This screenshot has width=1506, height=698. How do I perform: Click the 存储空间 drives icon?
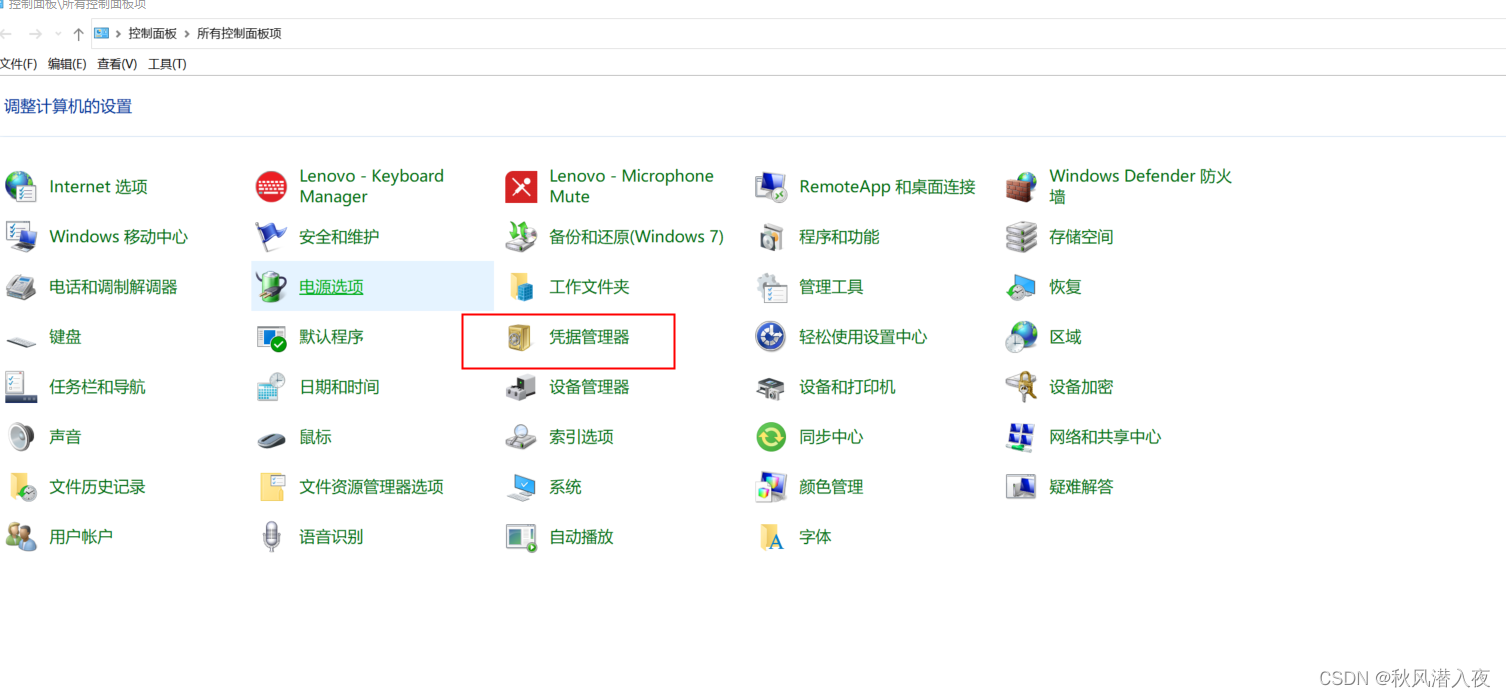1021,236
